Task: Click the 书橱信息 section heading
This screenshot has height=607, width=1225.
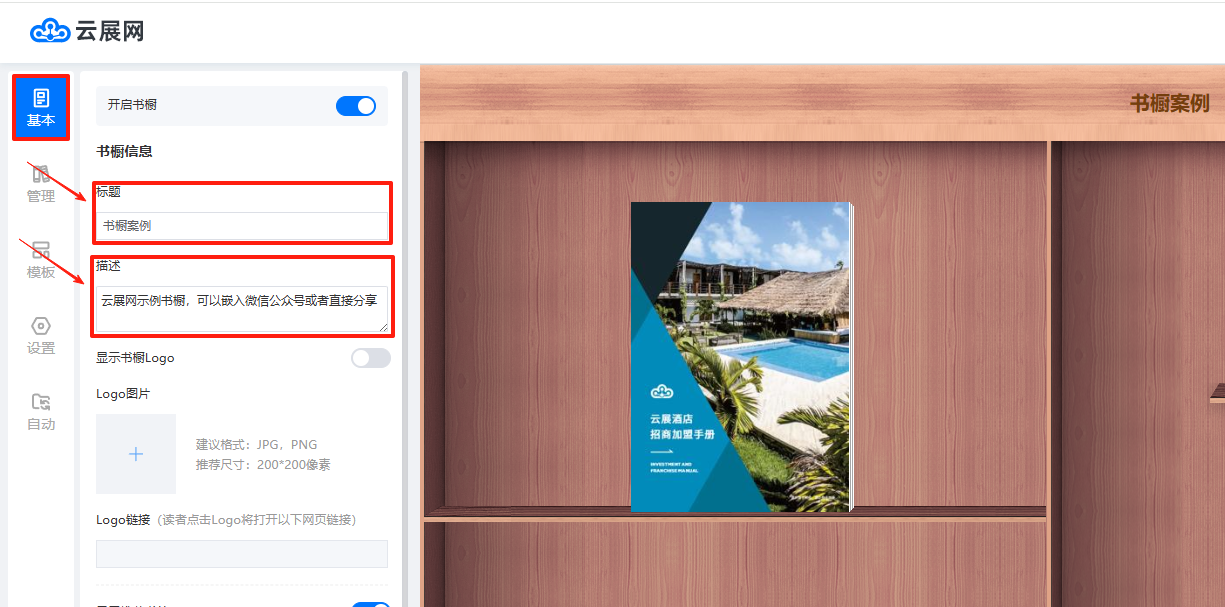Action: pos(124,152)
